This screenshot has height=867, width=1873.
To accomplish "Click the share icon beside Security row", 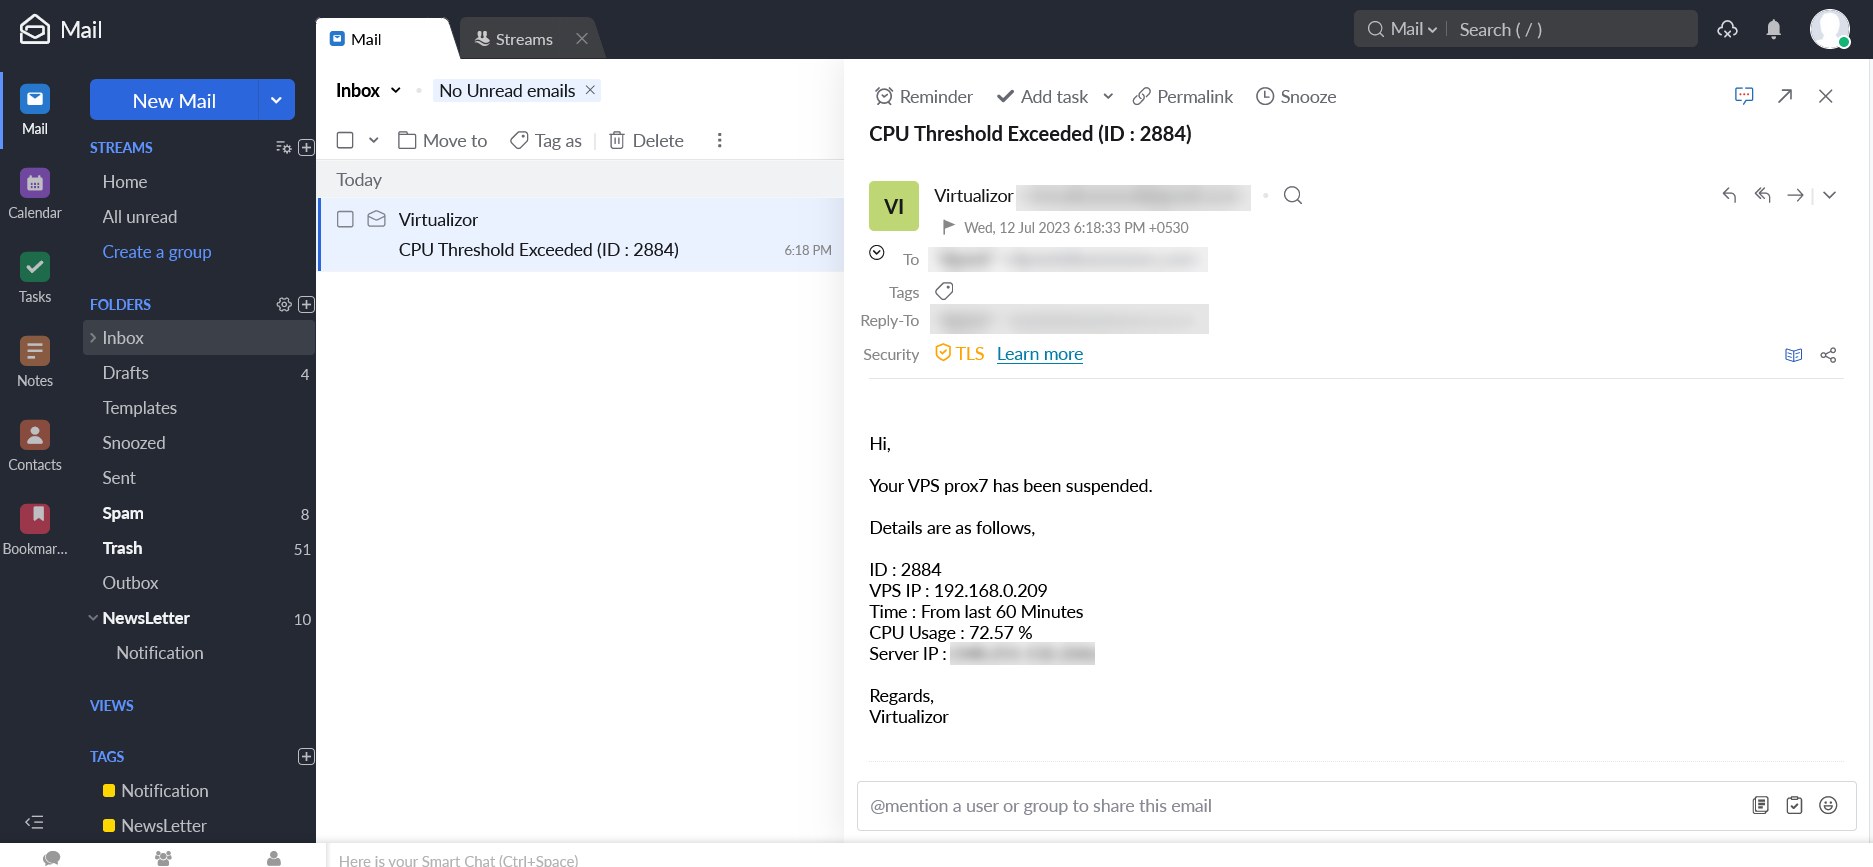I will pyautogui.click(x=1828, y=355).
